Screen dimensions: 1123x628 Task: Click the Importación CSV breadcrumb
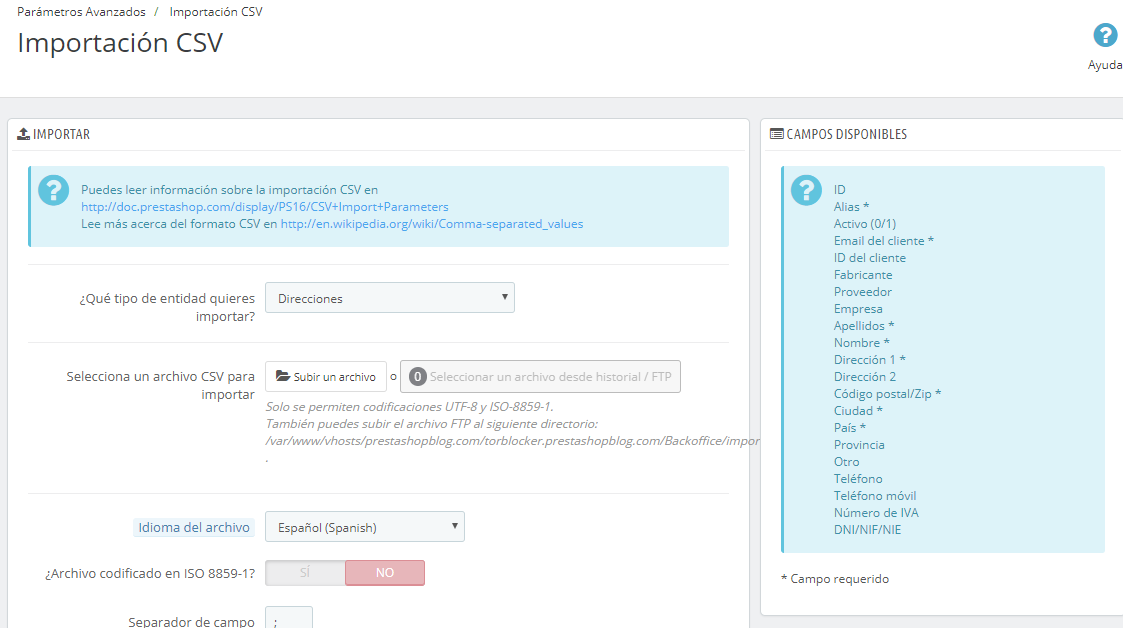pos(216,12)
